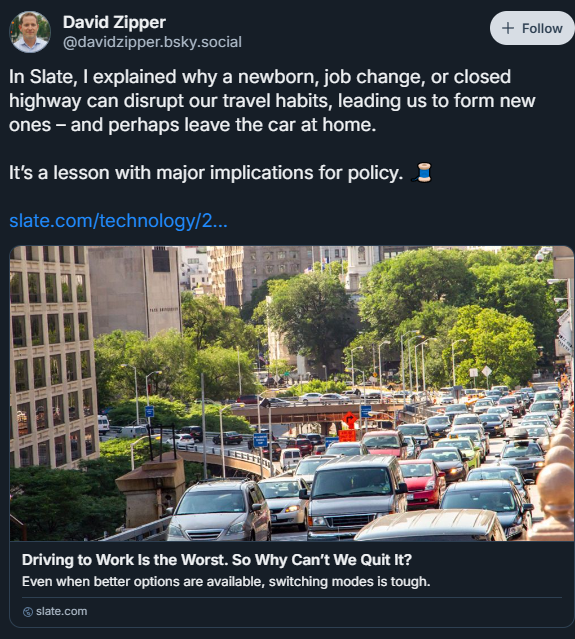This screenshot has width=575, height=639.
Task: Click the dark van in photo center
Action: (x=354, y=495)
